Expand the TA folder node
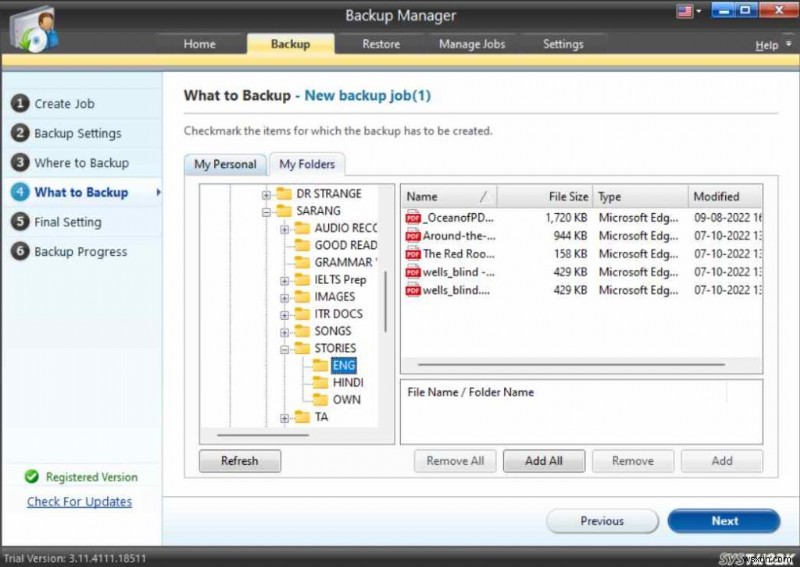This screenshot has width=800, height=567. click(x=285, y=418)
